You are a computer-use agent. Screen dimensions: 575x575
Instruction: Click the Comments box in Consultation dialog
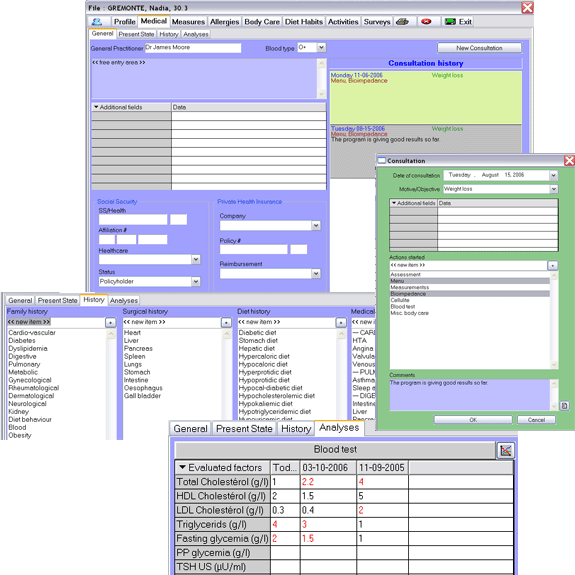[x=470, y=395]
